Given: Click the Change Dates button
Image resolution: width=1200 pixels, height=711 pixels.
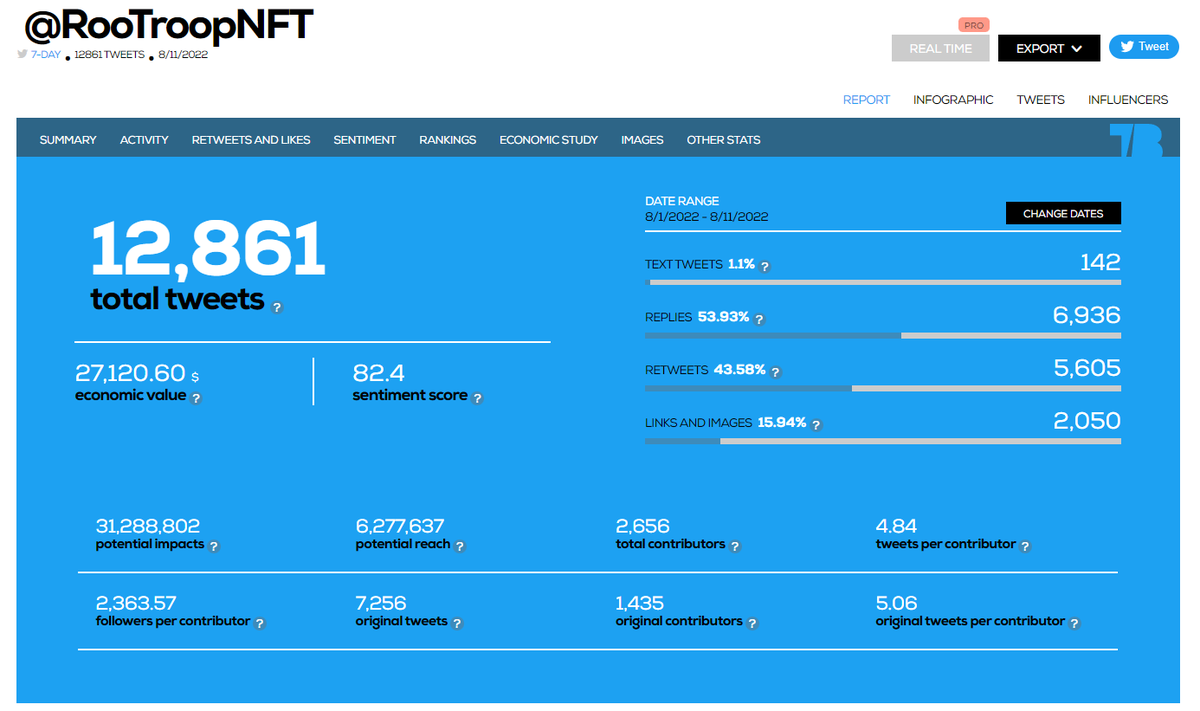Looking at the screenshot, I should (1063, 213).
